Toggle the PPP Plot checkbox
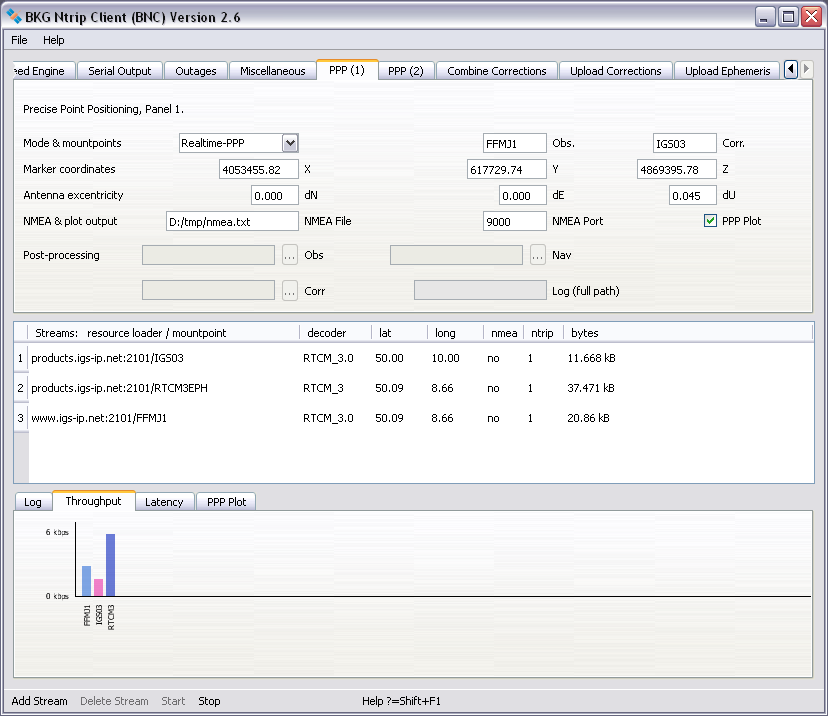This screenshot has height=716, width=828. pyautogui.click(x=711, y=221)
